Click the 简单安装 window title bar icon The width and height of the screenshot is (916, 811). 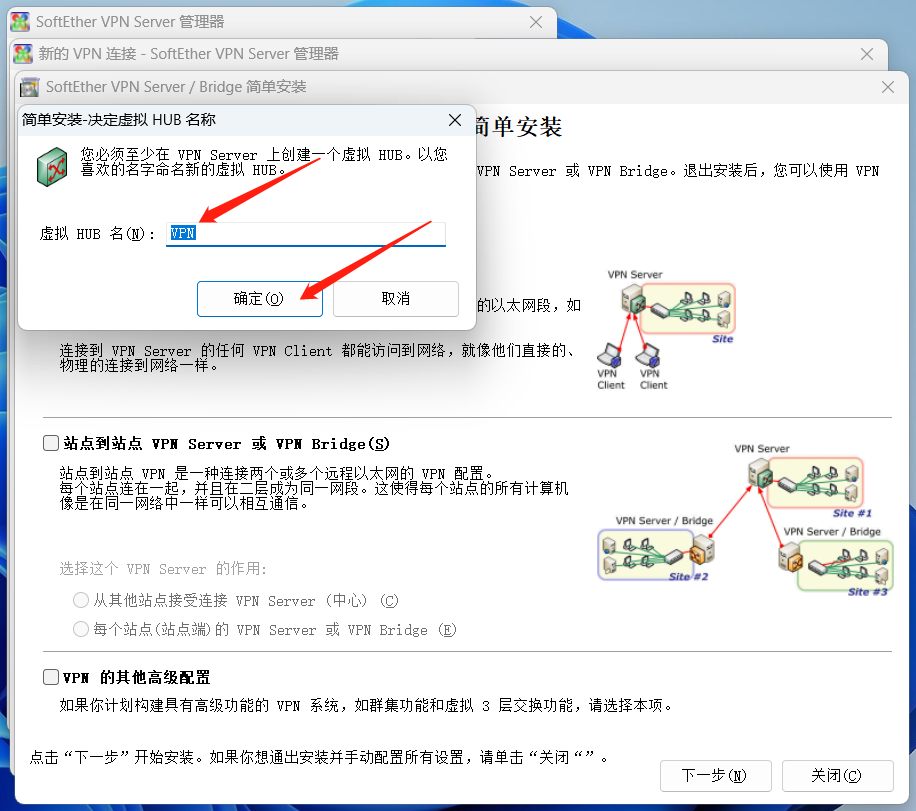[29, 87]
